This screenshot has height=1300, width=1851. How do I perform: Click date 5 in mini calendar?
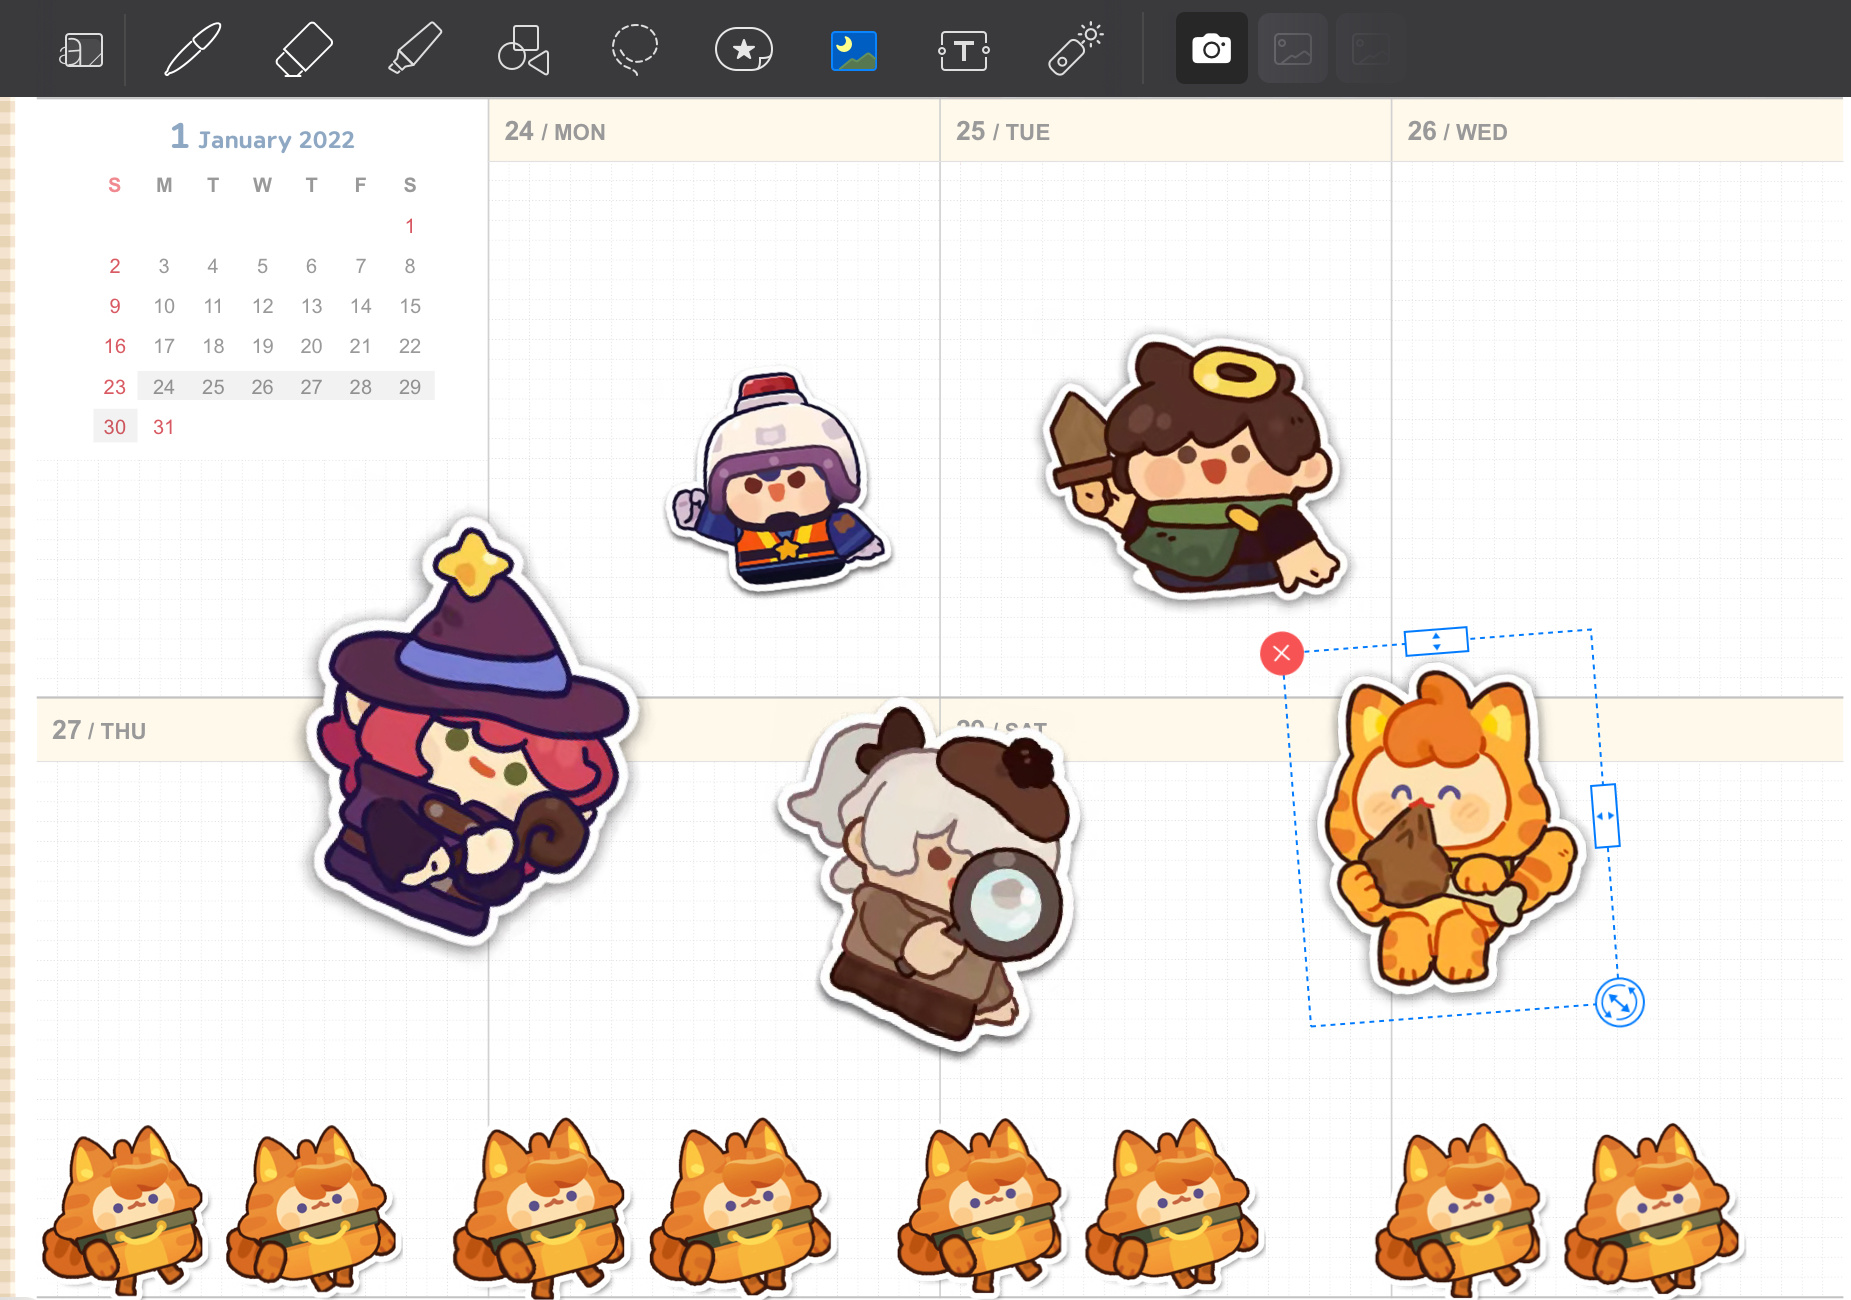(x=262, y=266)
